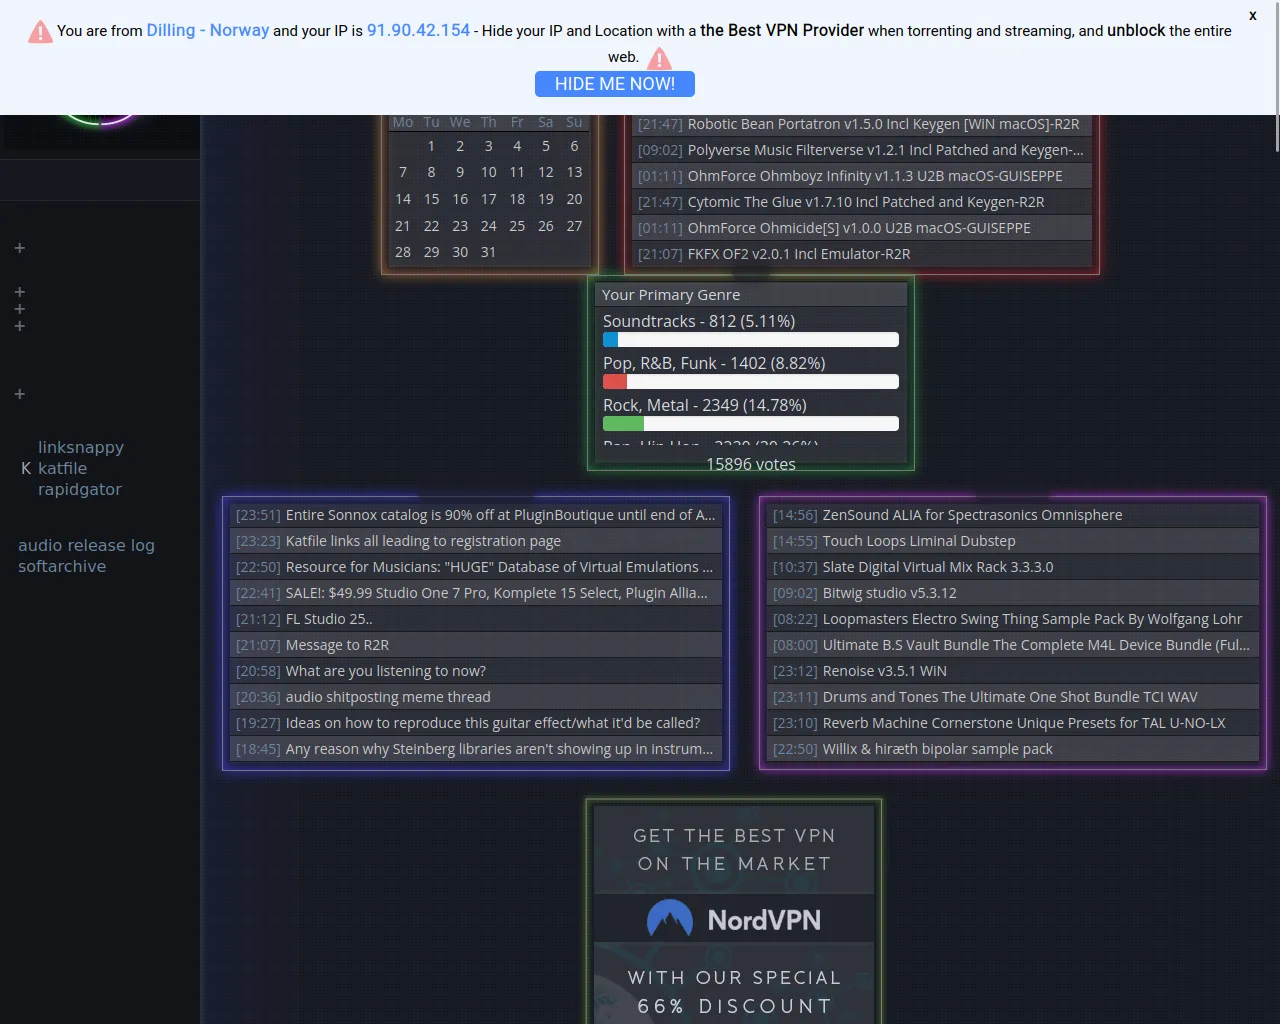Image resolution: width=1280 pixels, height=1024 pixels.
Task: Click the HIDE ME NOW! button
Action: click(615, 84)
